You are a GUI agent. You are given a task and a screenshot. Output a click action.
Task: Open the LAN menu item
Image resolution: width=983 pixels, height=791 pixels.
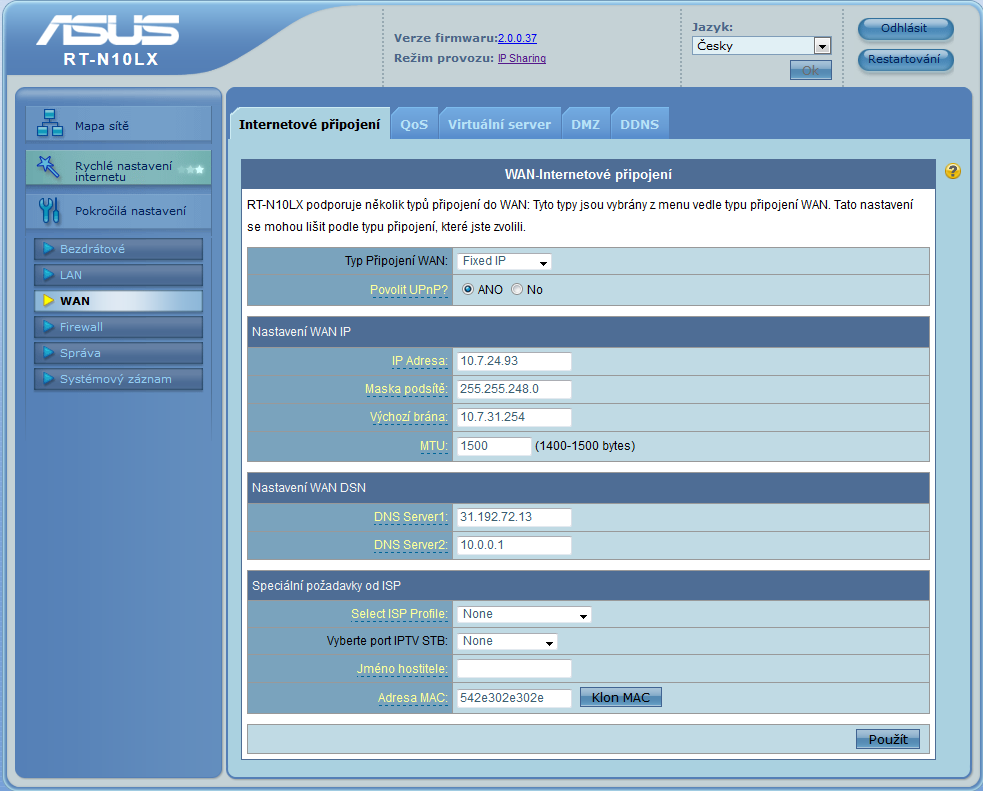(x=118, y=275)
